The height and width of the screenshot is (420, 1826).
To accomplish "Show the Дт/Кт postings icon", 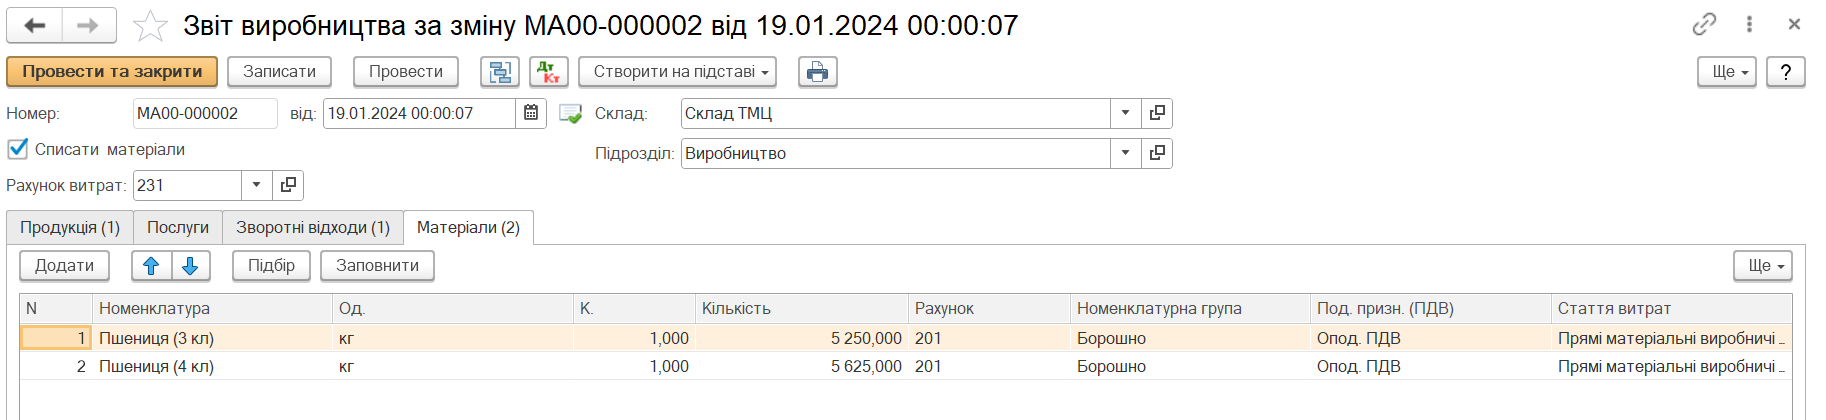I will pos(548,72).
